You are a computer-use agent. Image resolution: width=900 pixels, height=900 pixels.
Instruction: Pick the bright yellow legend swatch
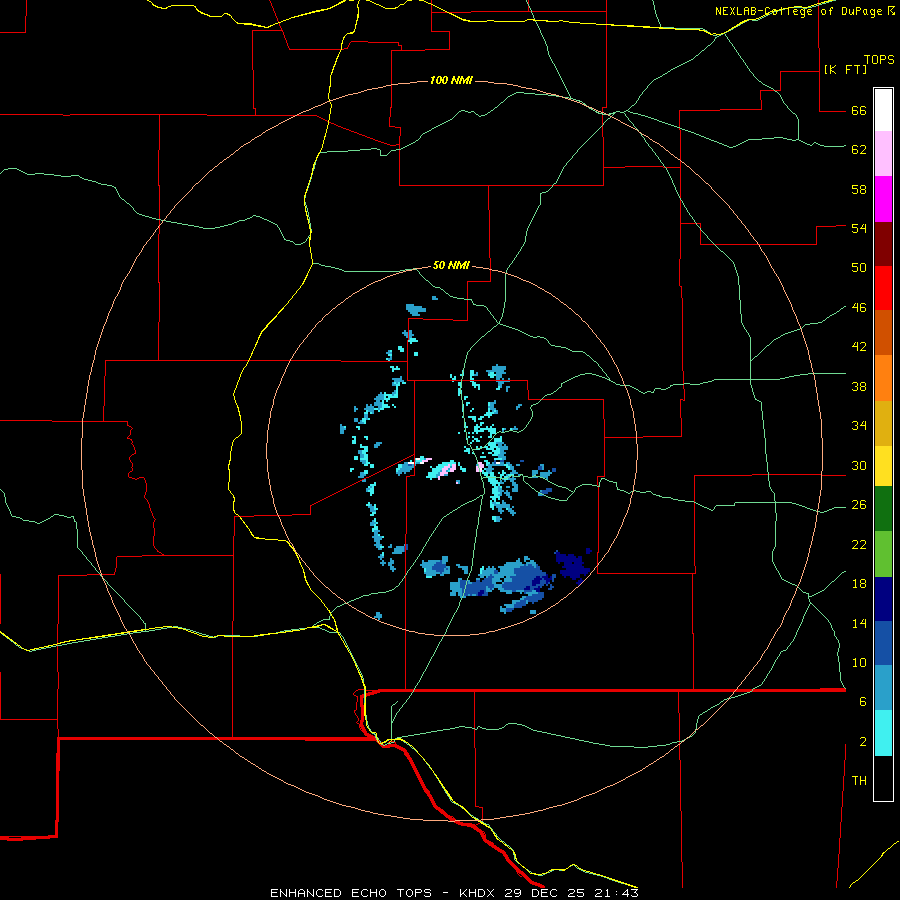(x=883, y=466)
